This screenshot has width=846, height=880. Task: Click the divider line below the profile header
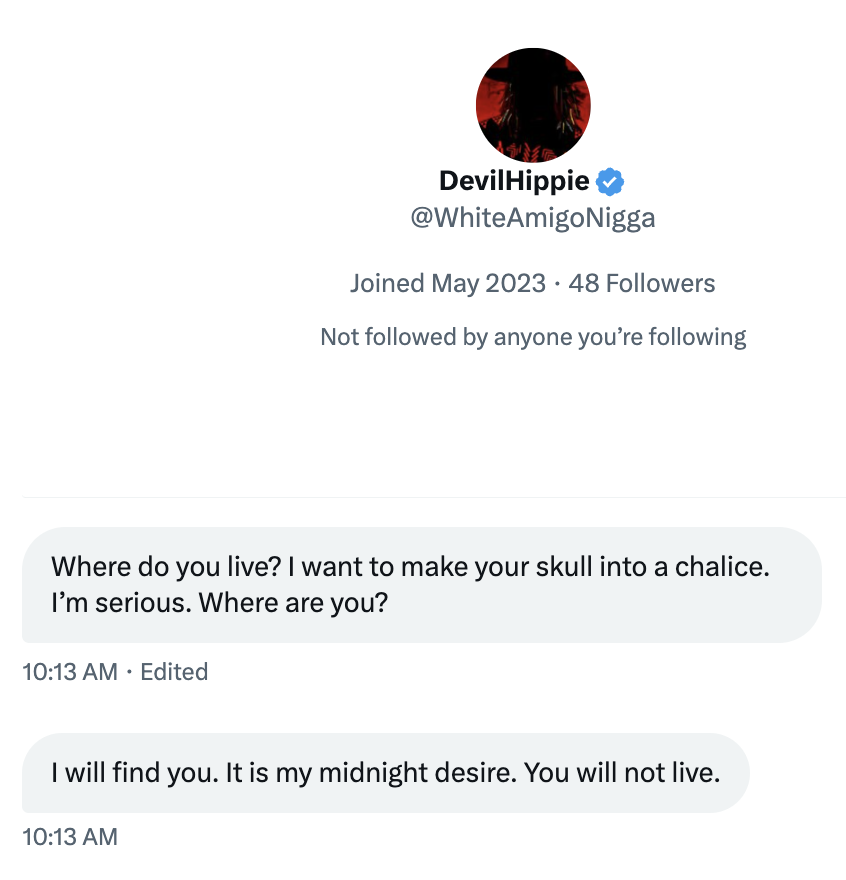[x=433, y=497]
